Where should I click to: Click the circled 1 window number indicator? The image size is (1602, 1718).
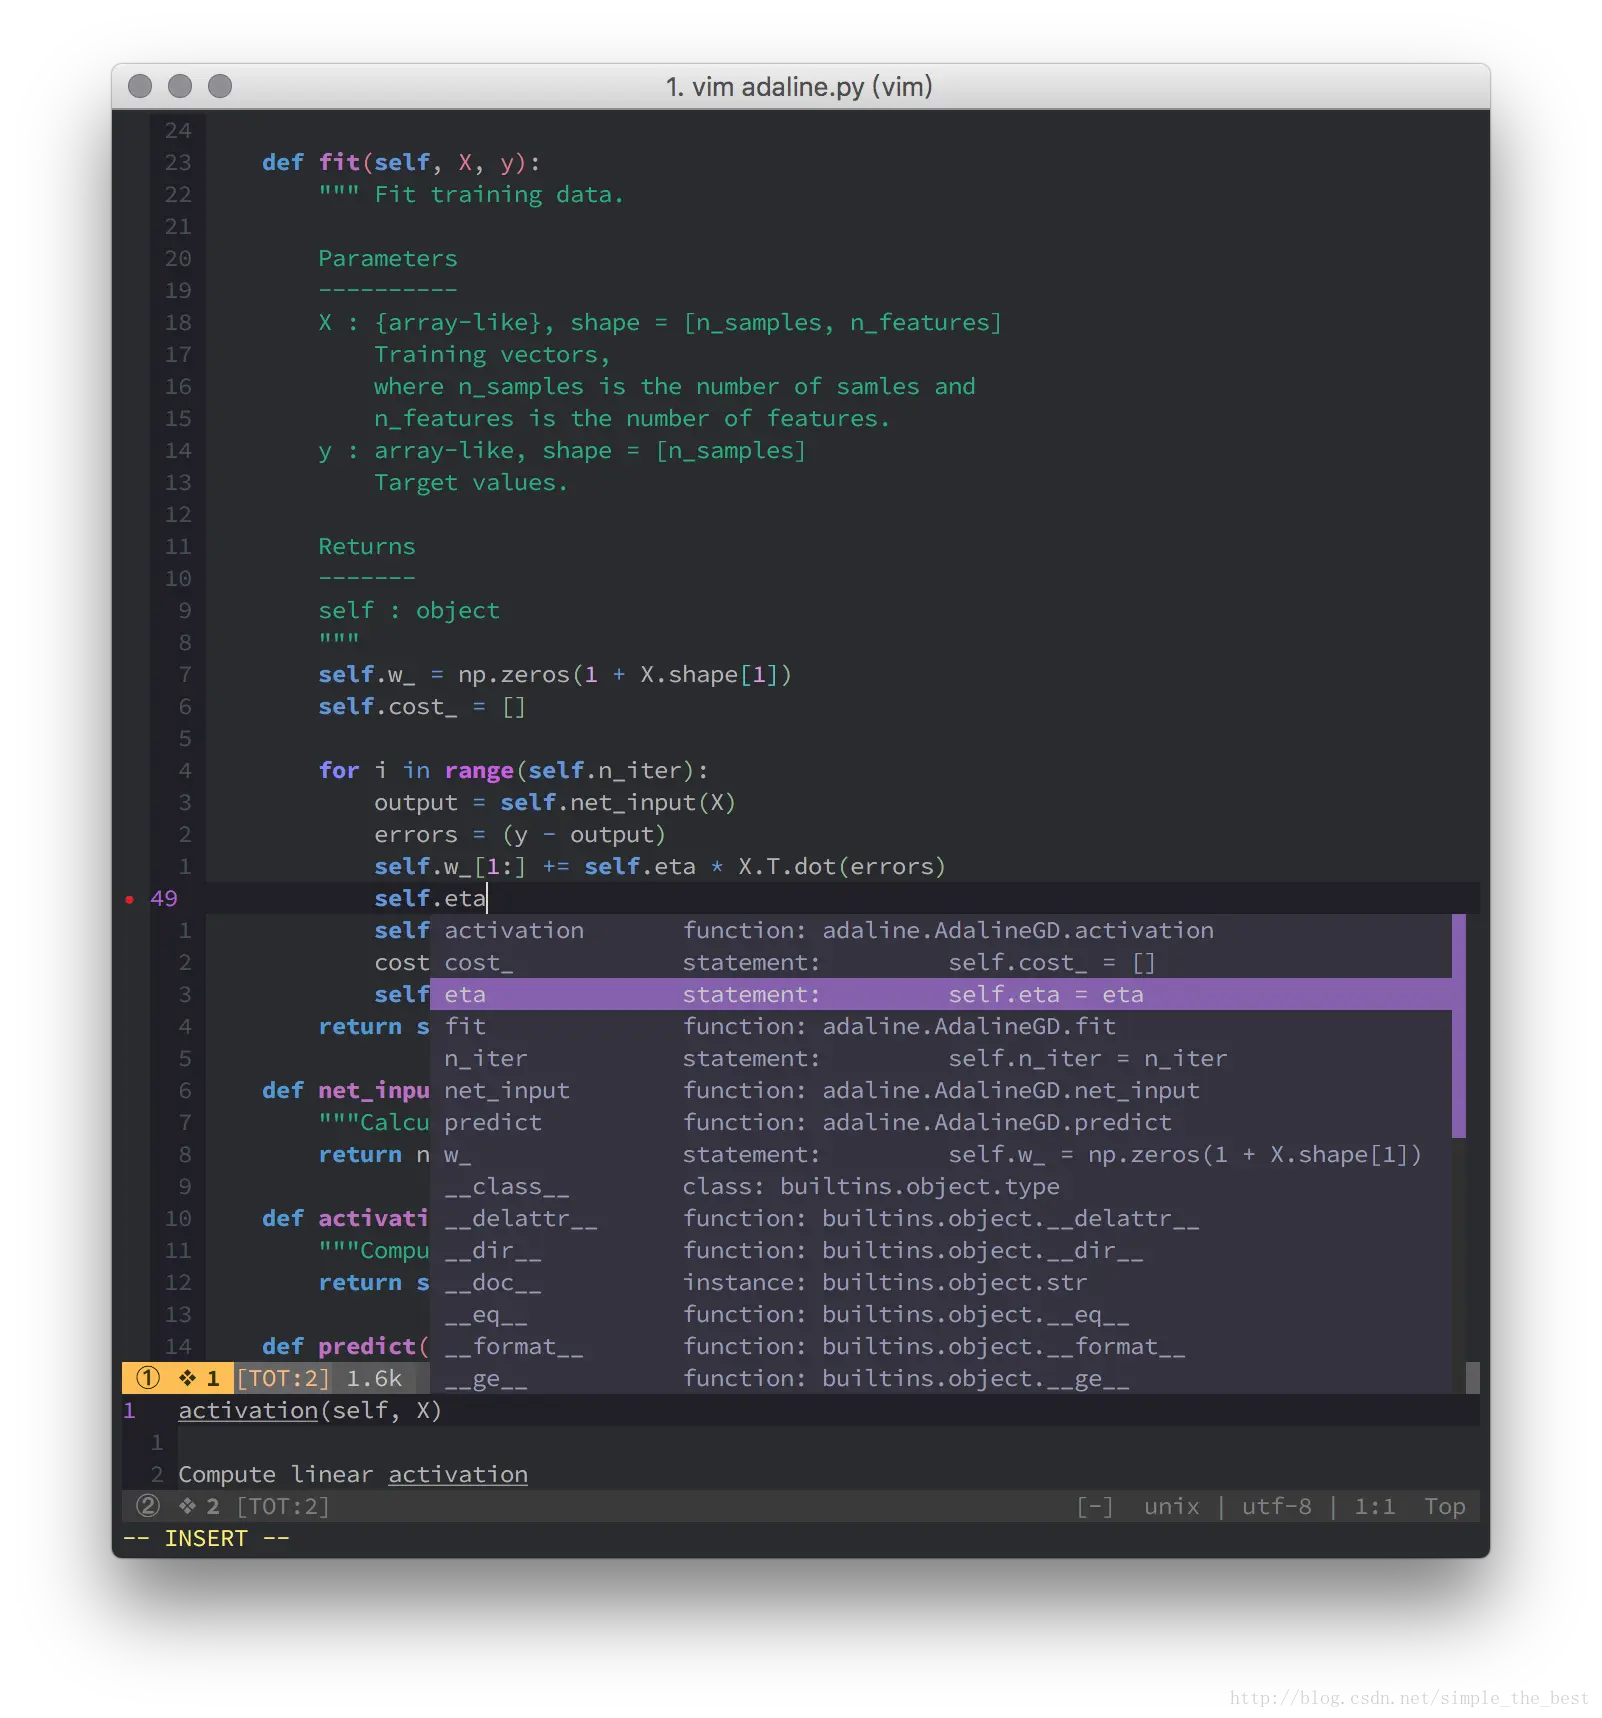tap(148, 1378)
